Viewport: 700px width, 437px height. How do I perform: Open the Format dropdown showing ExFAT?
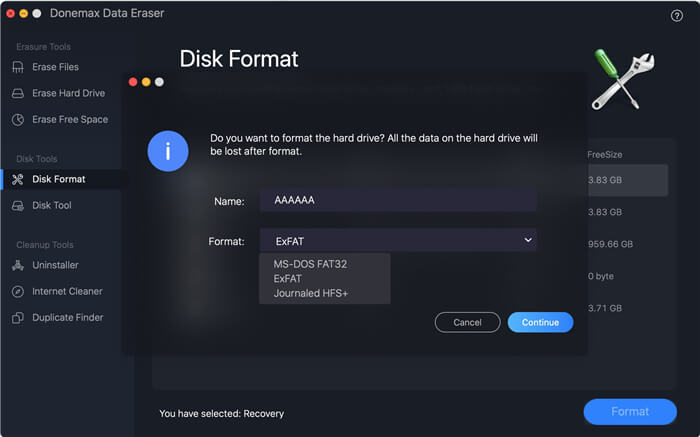pyautogui.click(x=398, y=241)
